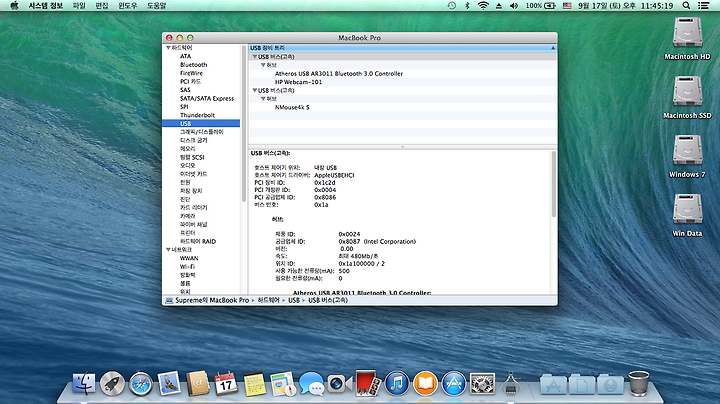Viewport: 720px width, 404px height.
Task: Open 도움말 menu
Action: (x=156, y=6)
